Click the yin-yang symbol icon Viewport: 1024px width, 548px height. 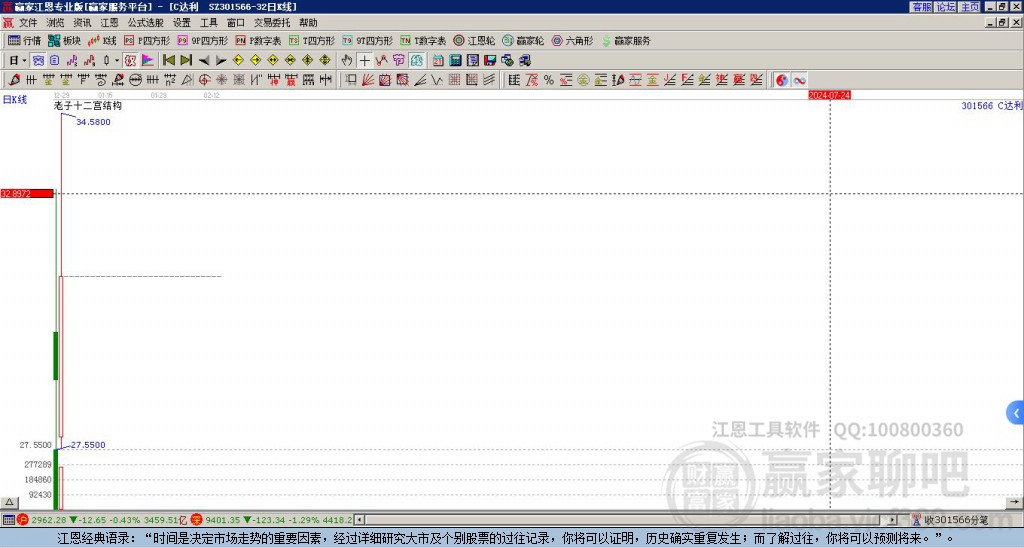pyautogui.click(x=782, y=80)
